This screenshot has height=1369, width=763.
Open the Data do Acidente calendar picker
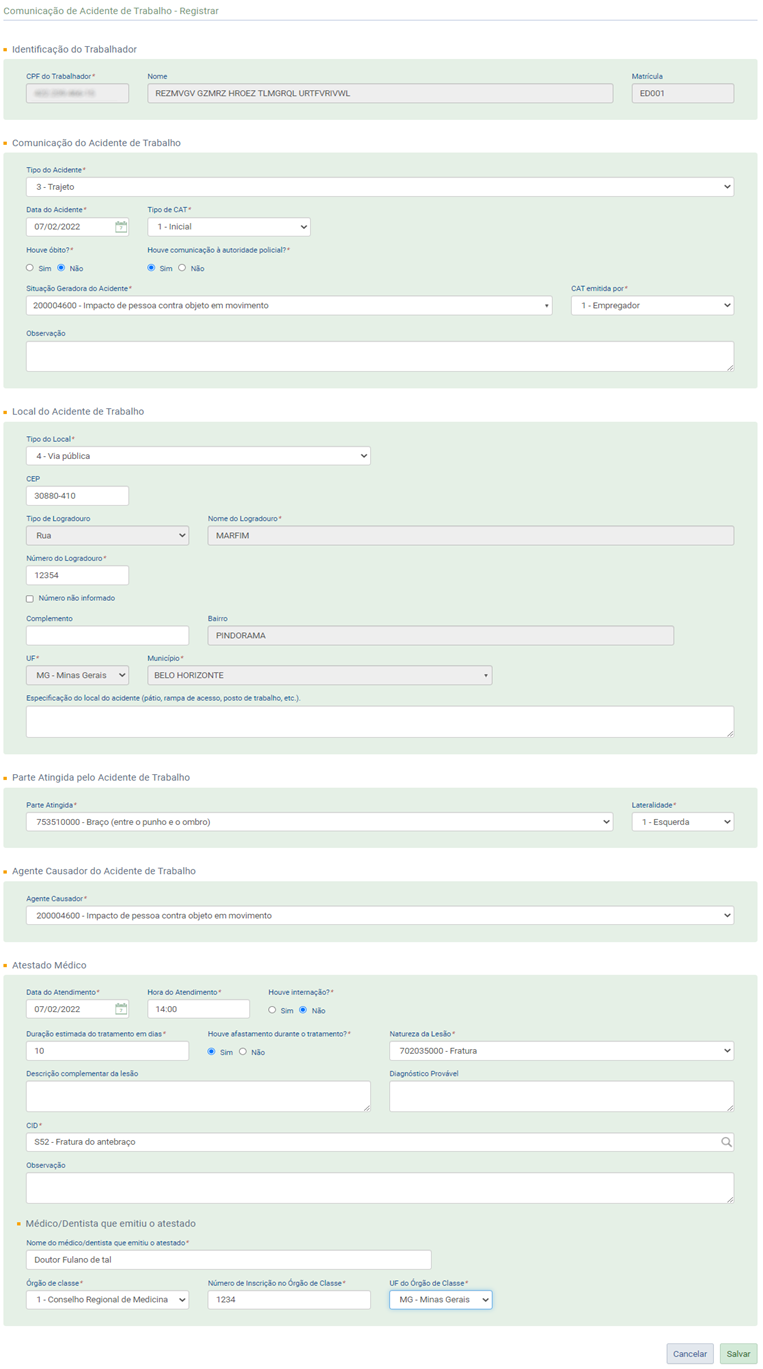121,227
